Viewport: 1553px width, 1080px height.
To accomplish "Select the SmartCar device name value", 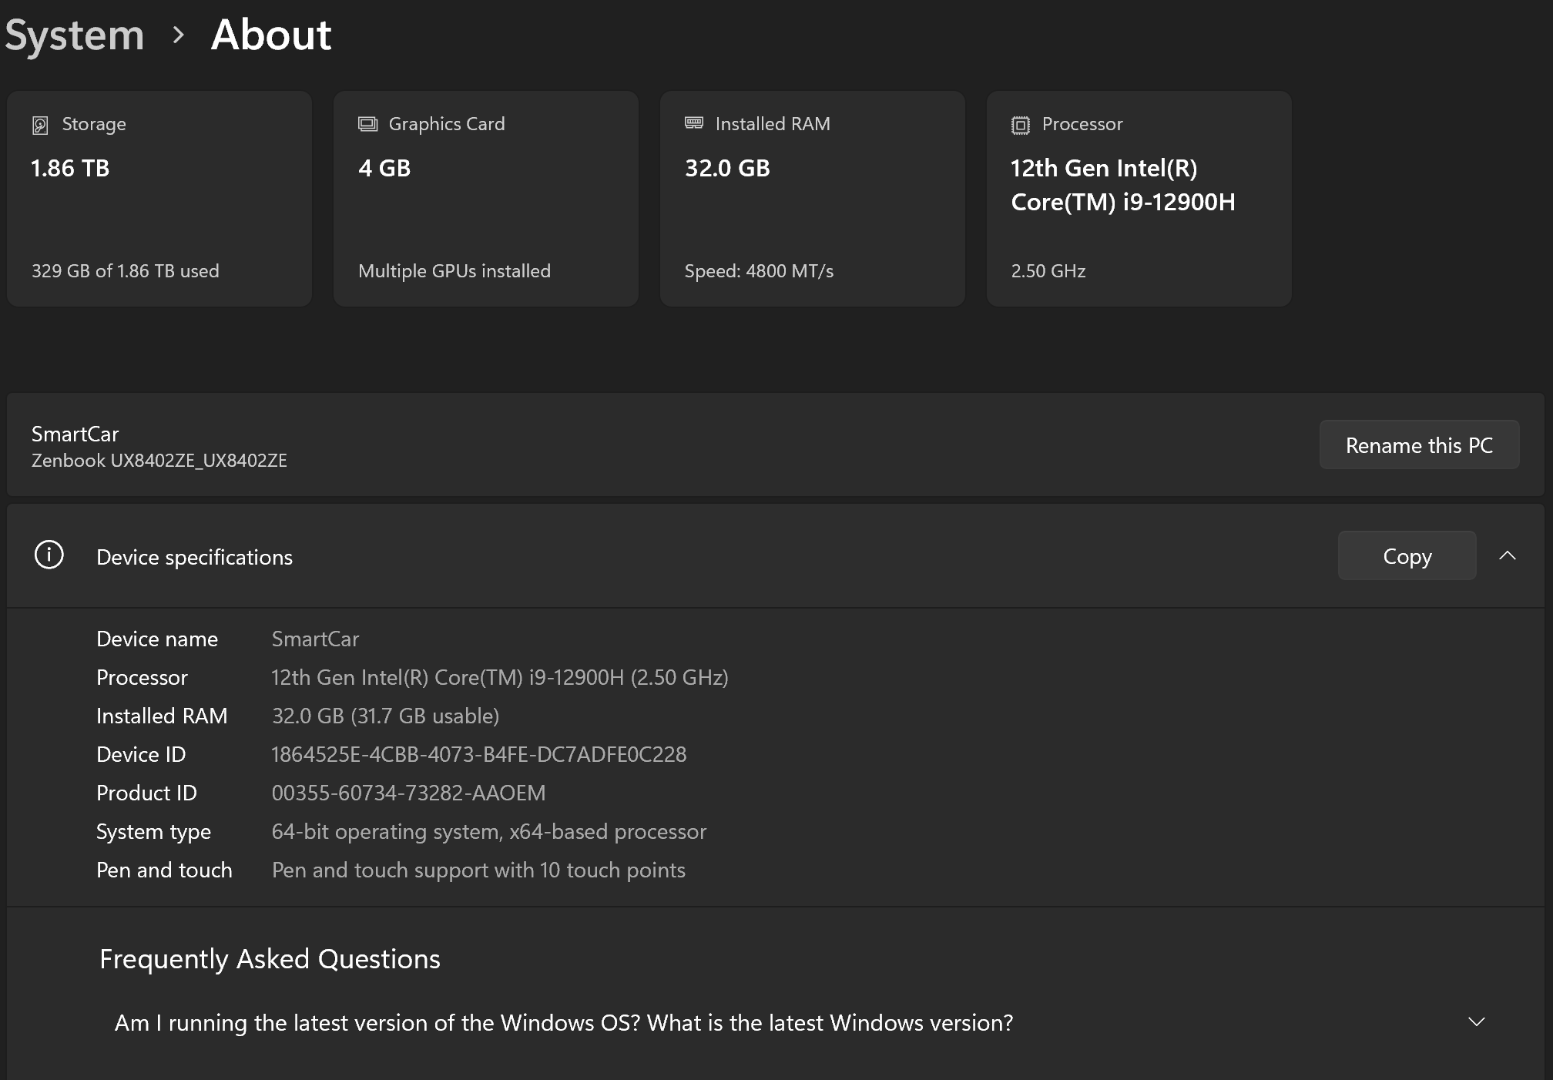I will (x=315, y=639).
